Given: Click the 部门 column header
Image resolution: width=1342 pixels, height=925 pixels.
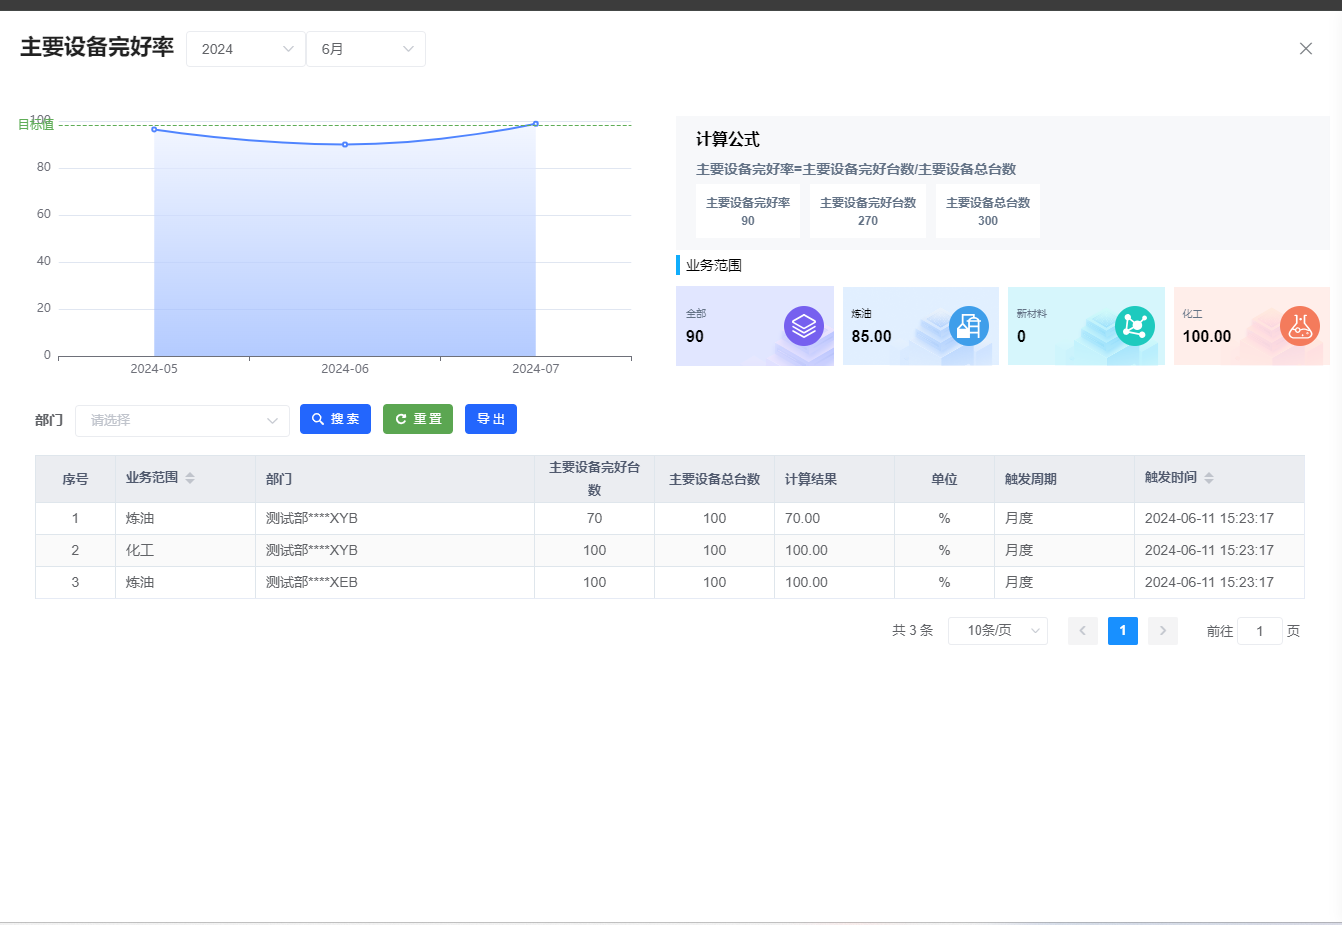Looking at the screenshot, I should point(395,479).
